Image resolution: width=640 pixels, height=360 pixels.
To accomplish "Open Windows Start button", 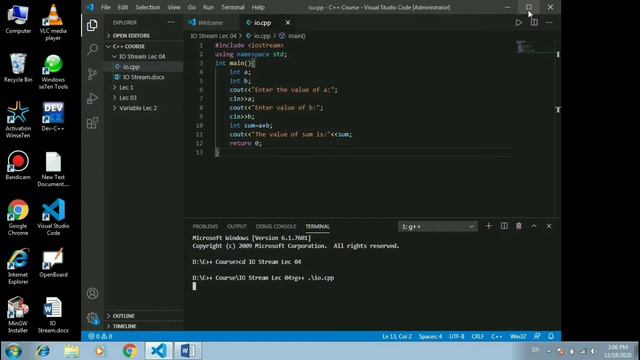I will click(13, 351).
